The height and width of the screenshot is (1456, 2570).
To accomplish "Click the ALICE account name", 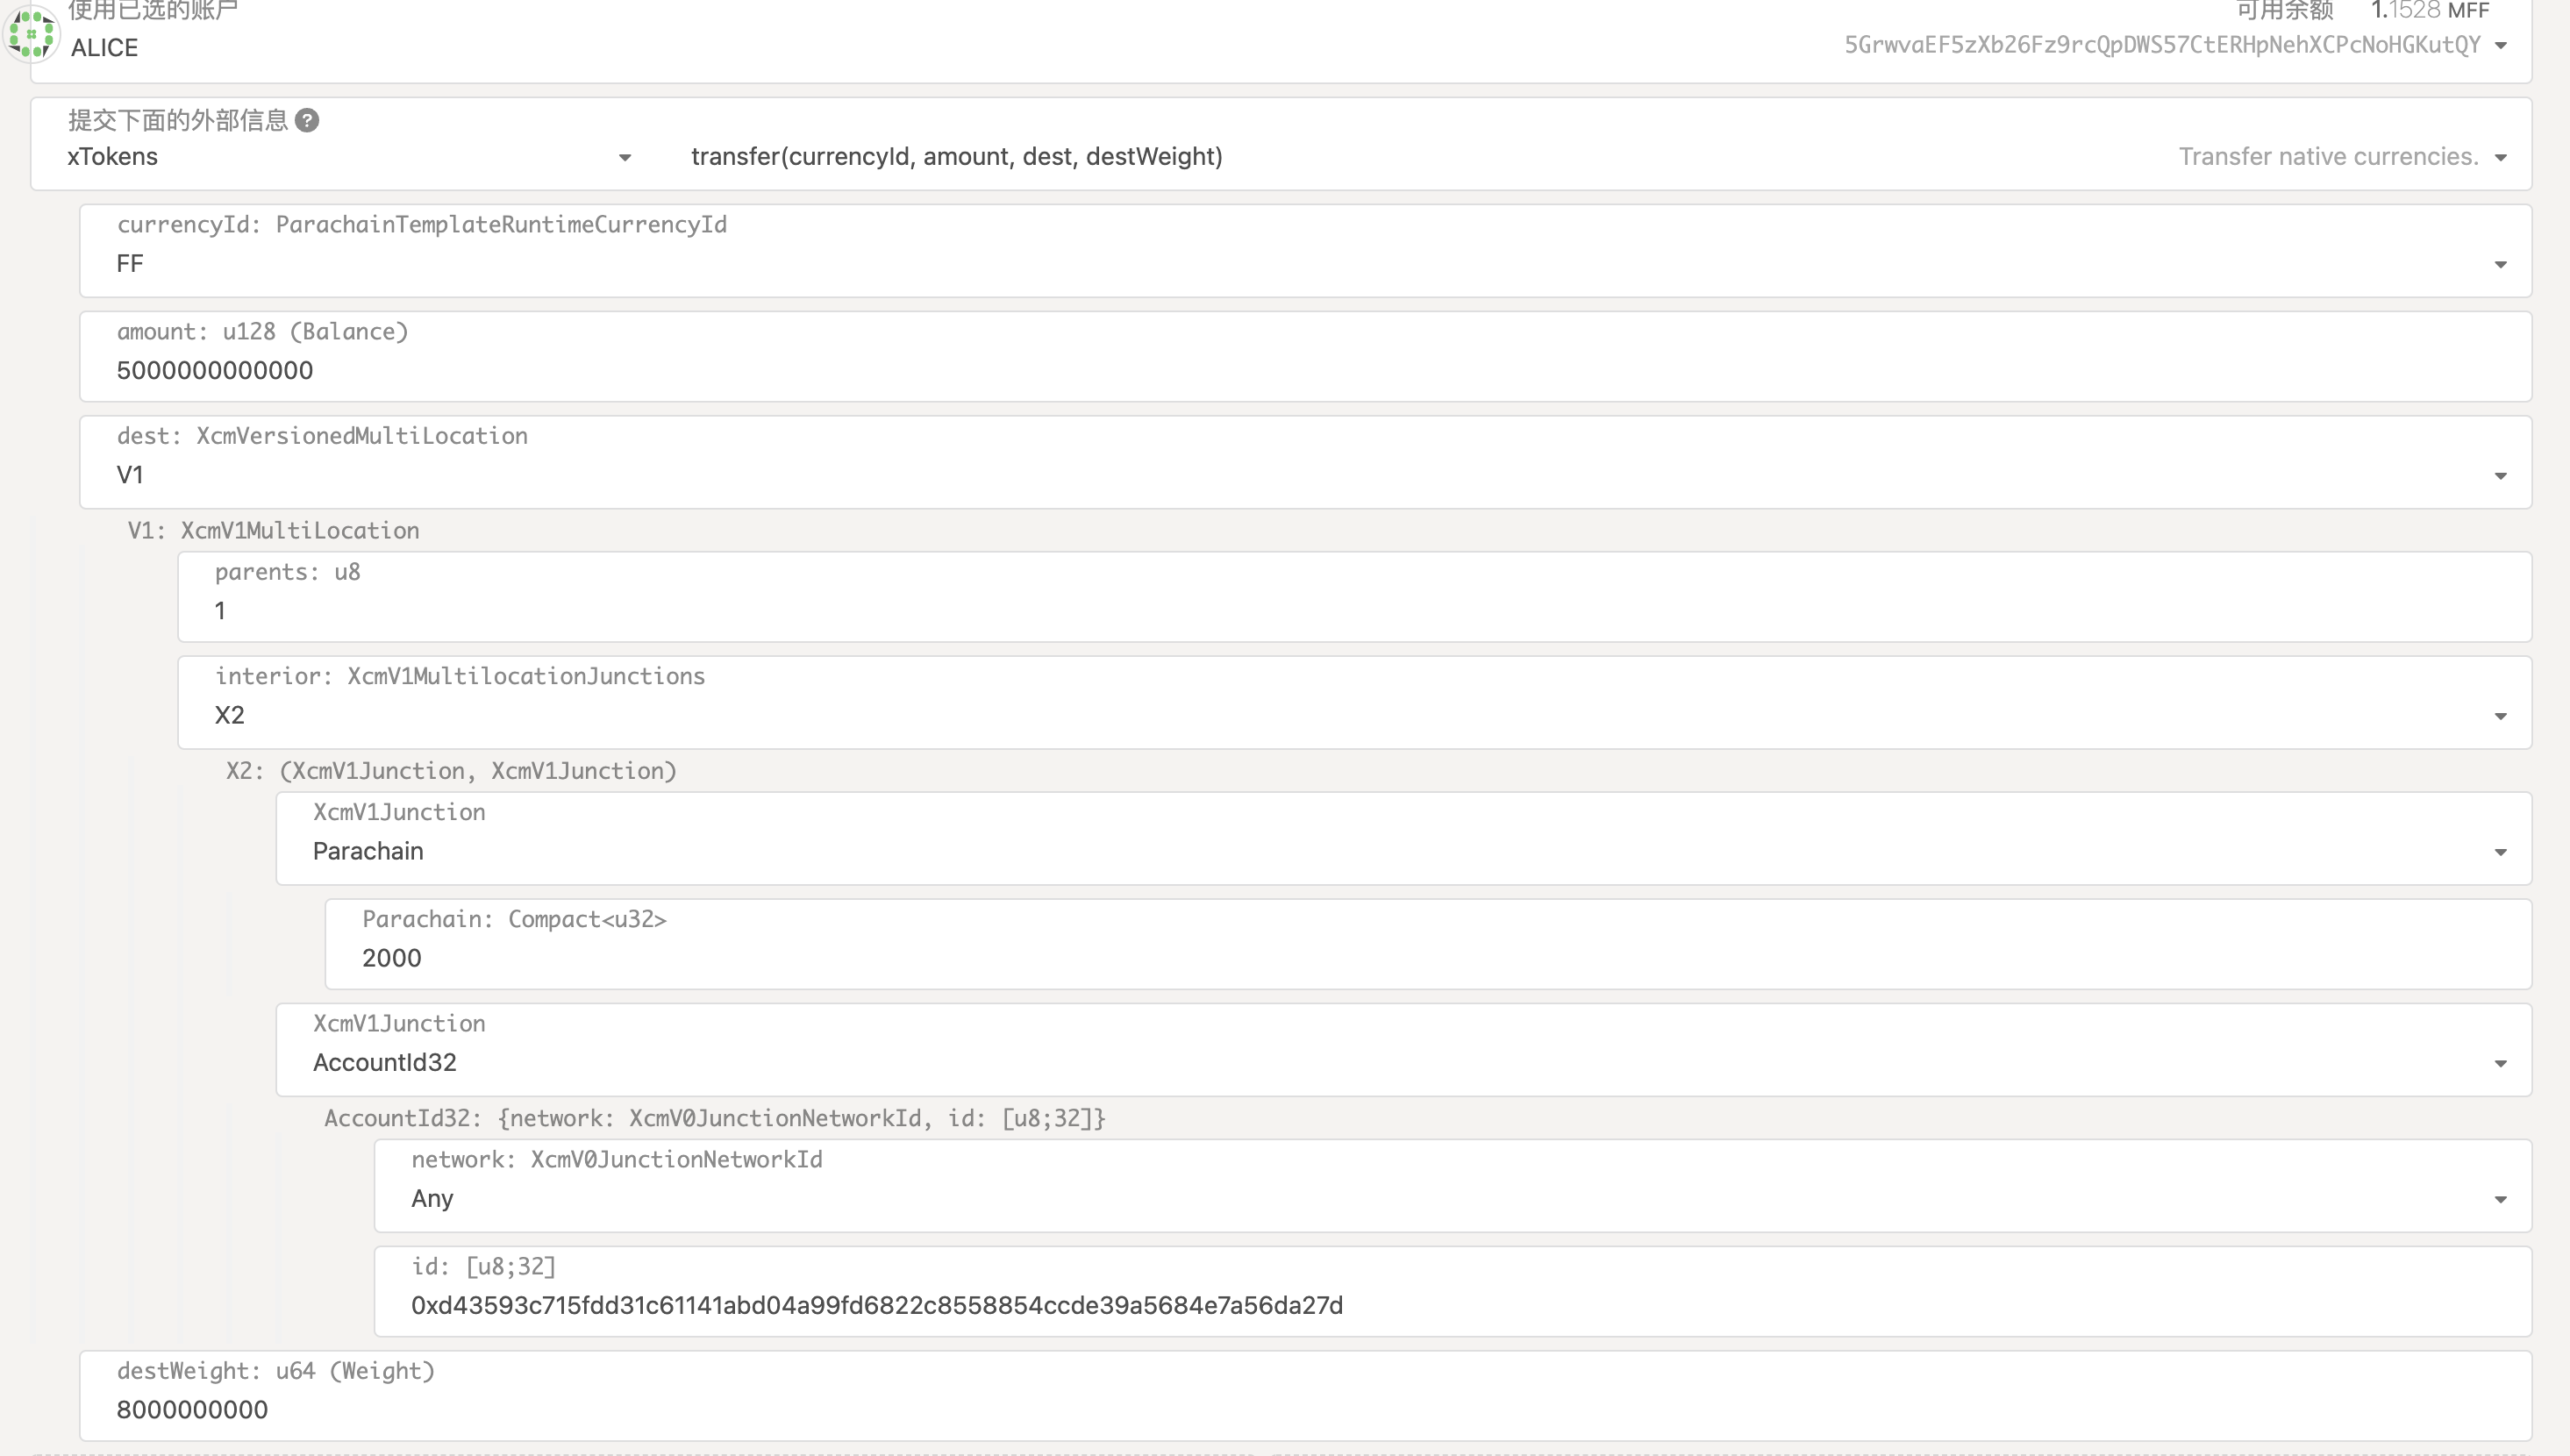I will [x=105, y=48].
